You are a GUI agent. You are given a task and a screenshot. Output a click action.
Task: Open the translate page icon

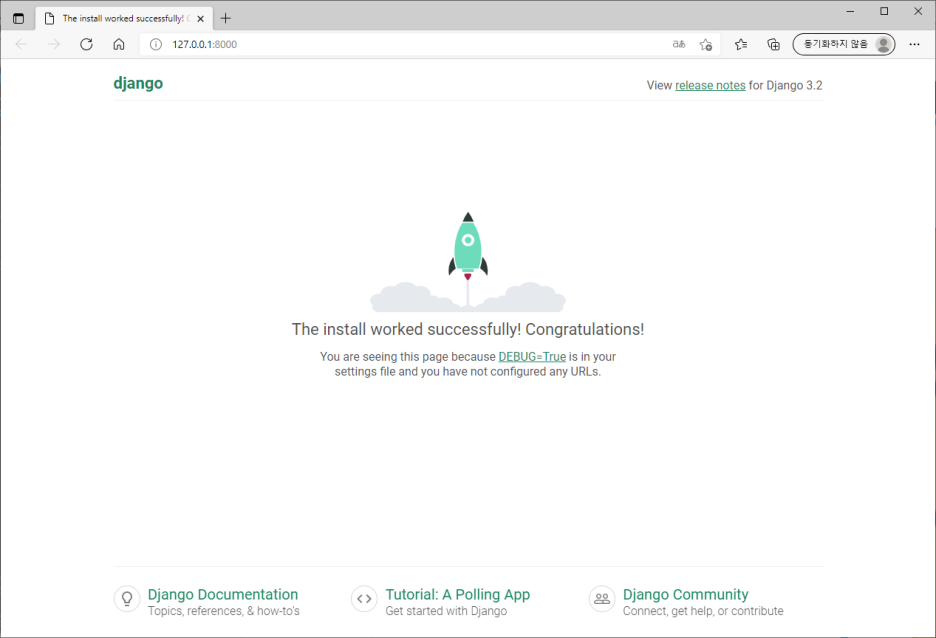679,44
